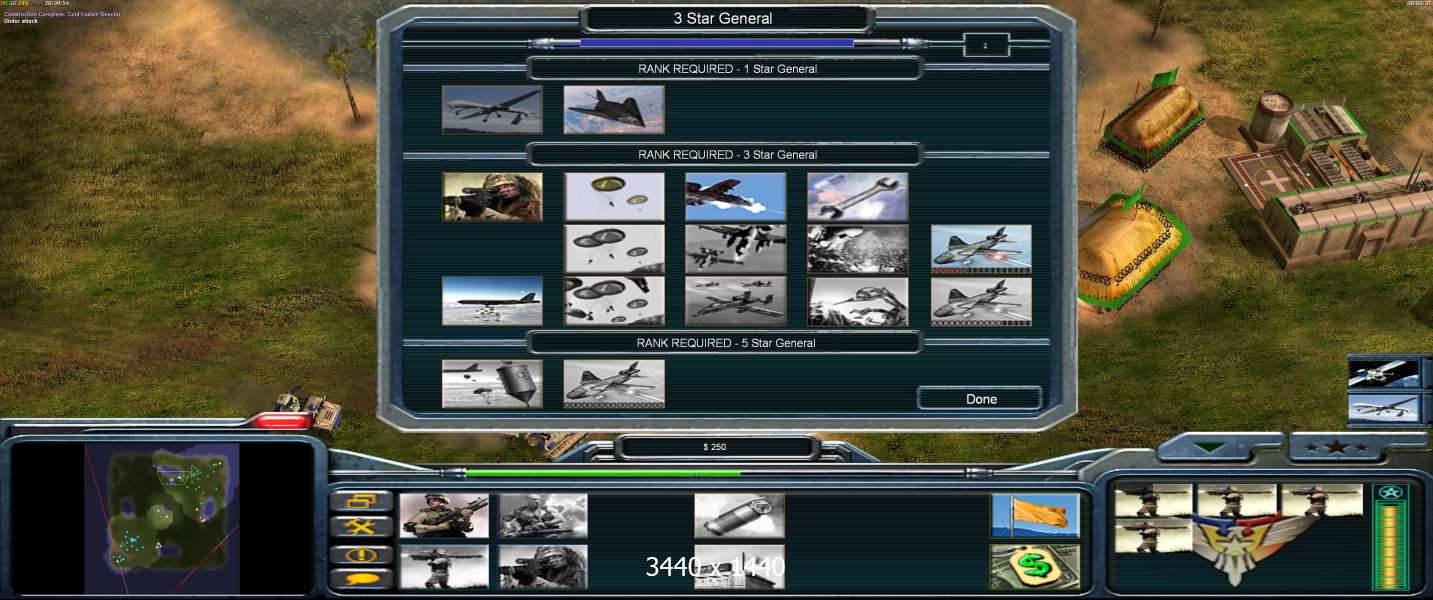This screenshot has height=600, width=1433.
Task: Sell the building with the dollar icon
Action: click(1035, 566)
